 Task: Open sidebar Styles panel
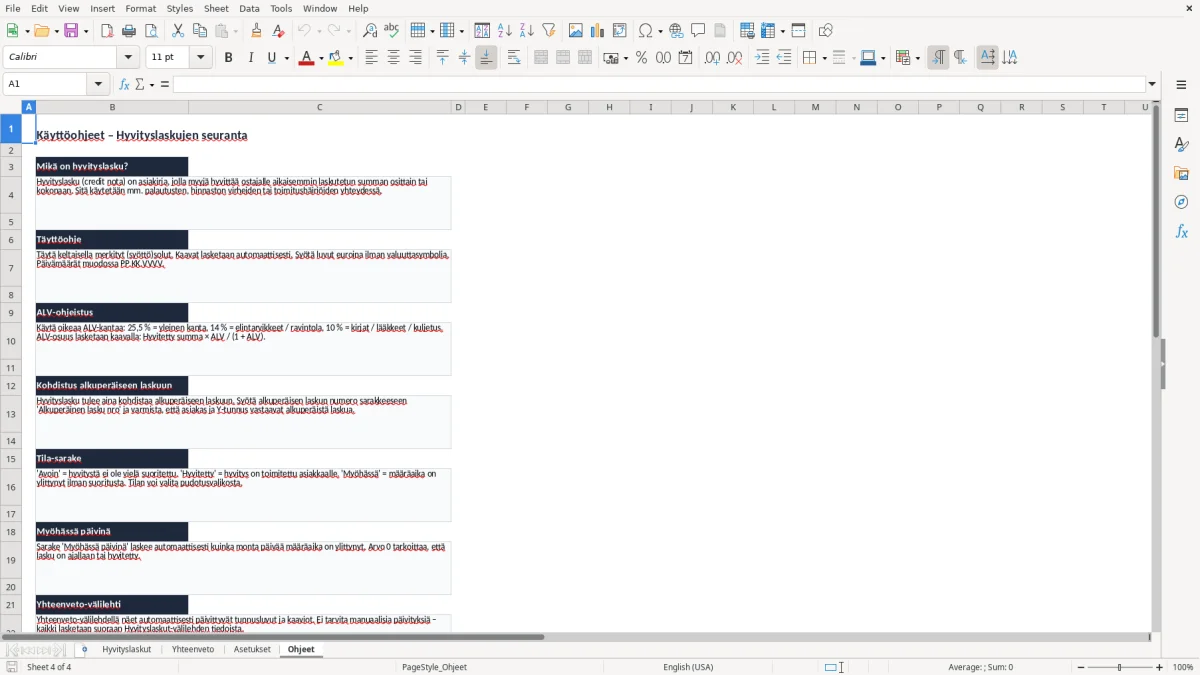pyautogui.click(x=1181, y=145)
